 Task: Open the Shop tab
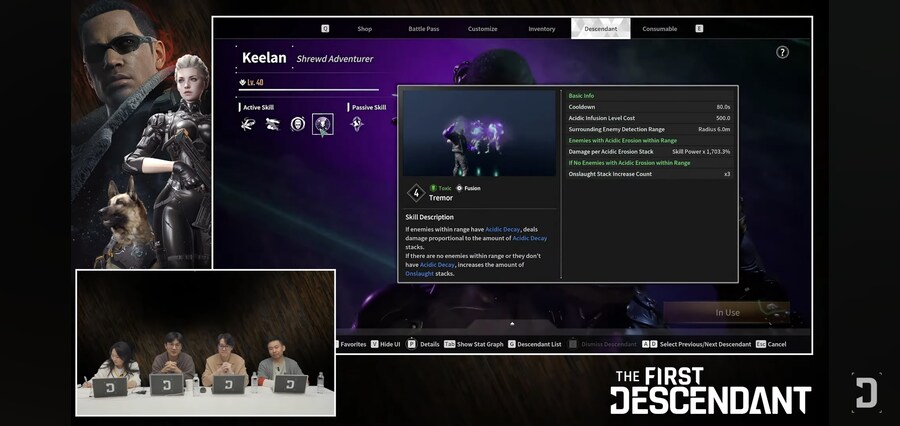pos(365,29)
